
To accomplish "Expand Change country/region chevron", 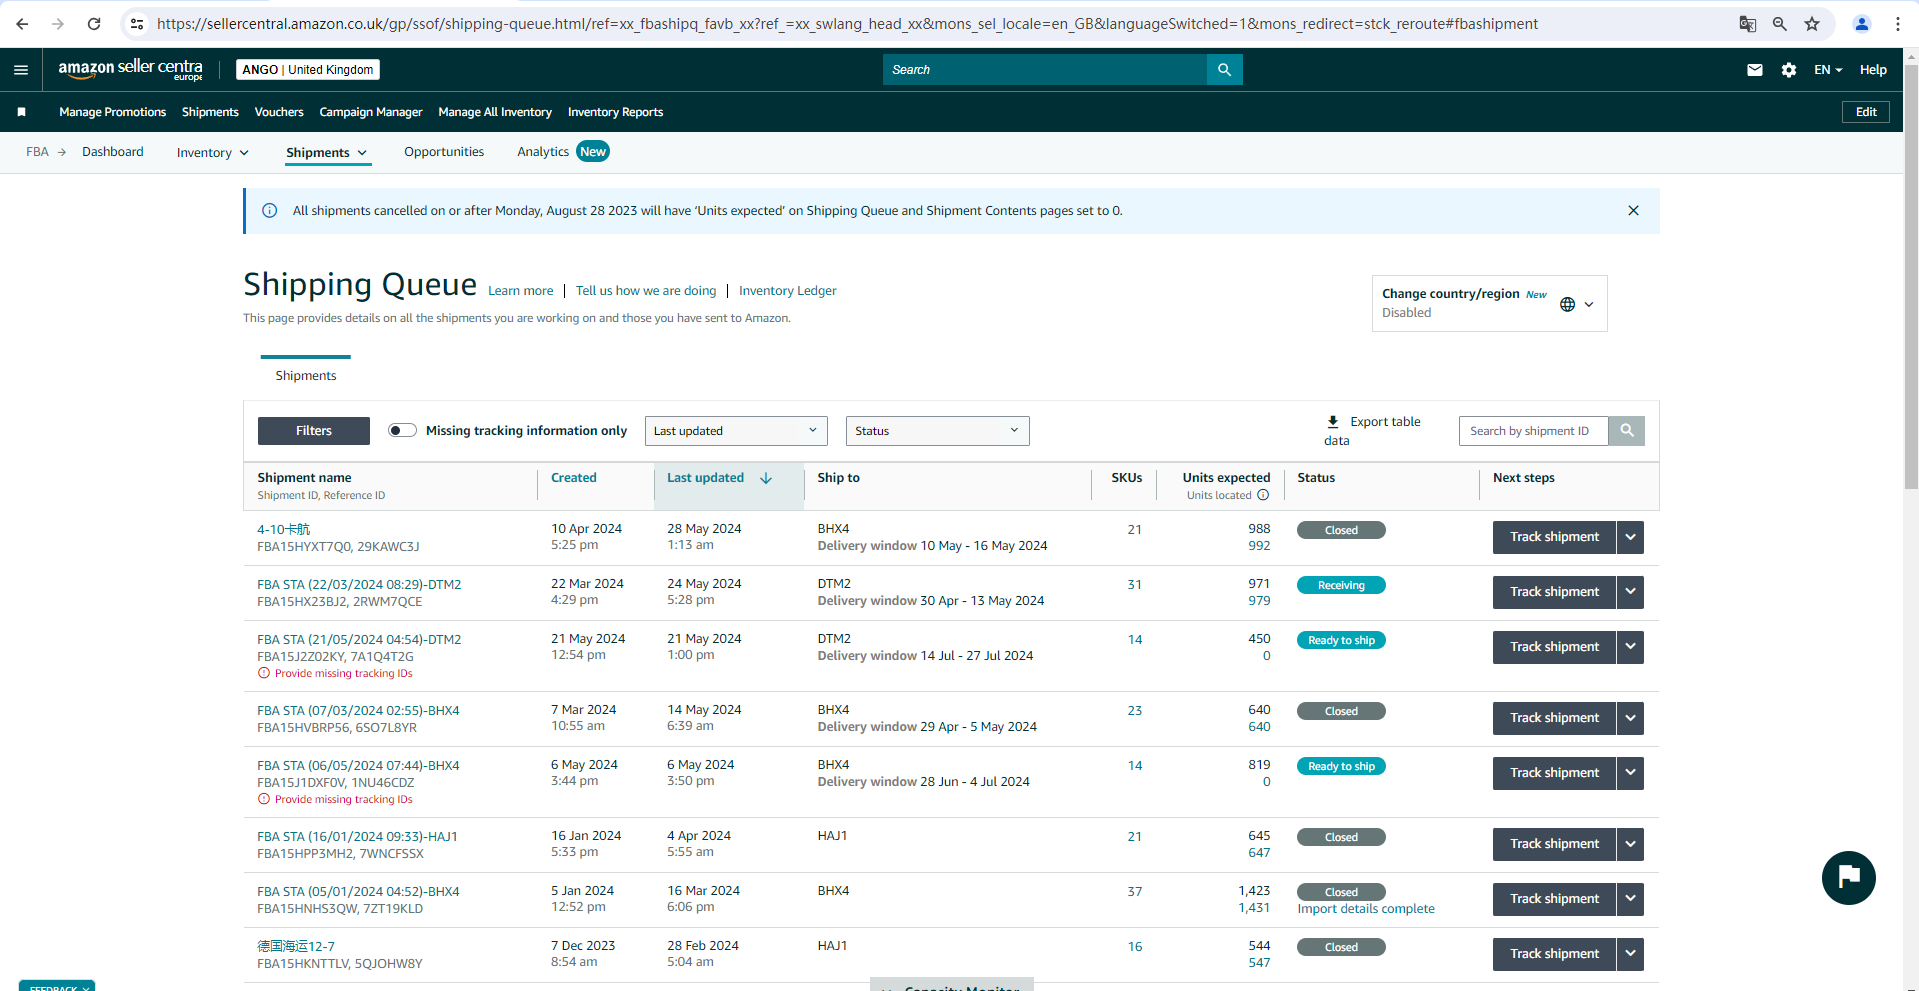I will point(1589,304).
